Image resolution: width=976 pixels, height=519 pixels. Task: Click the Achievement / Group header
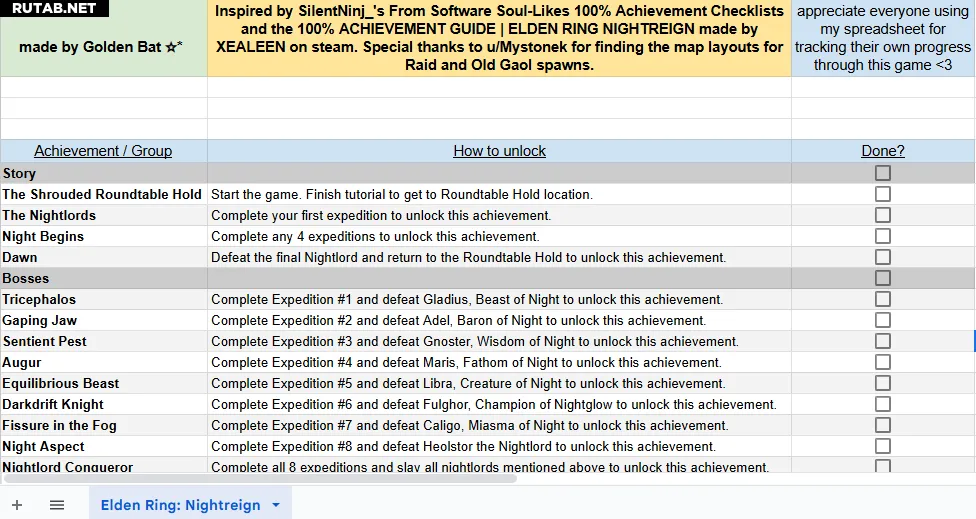click(x=103, y=151)
